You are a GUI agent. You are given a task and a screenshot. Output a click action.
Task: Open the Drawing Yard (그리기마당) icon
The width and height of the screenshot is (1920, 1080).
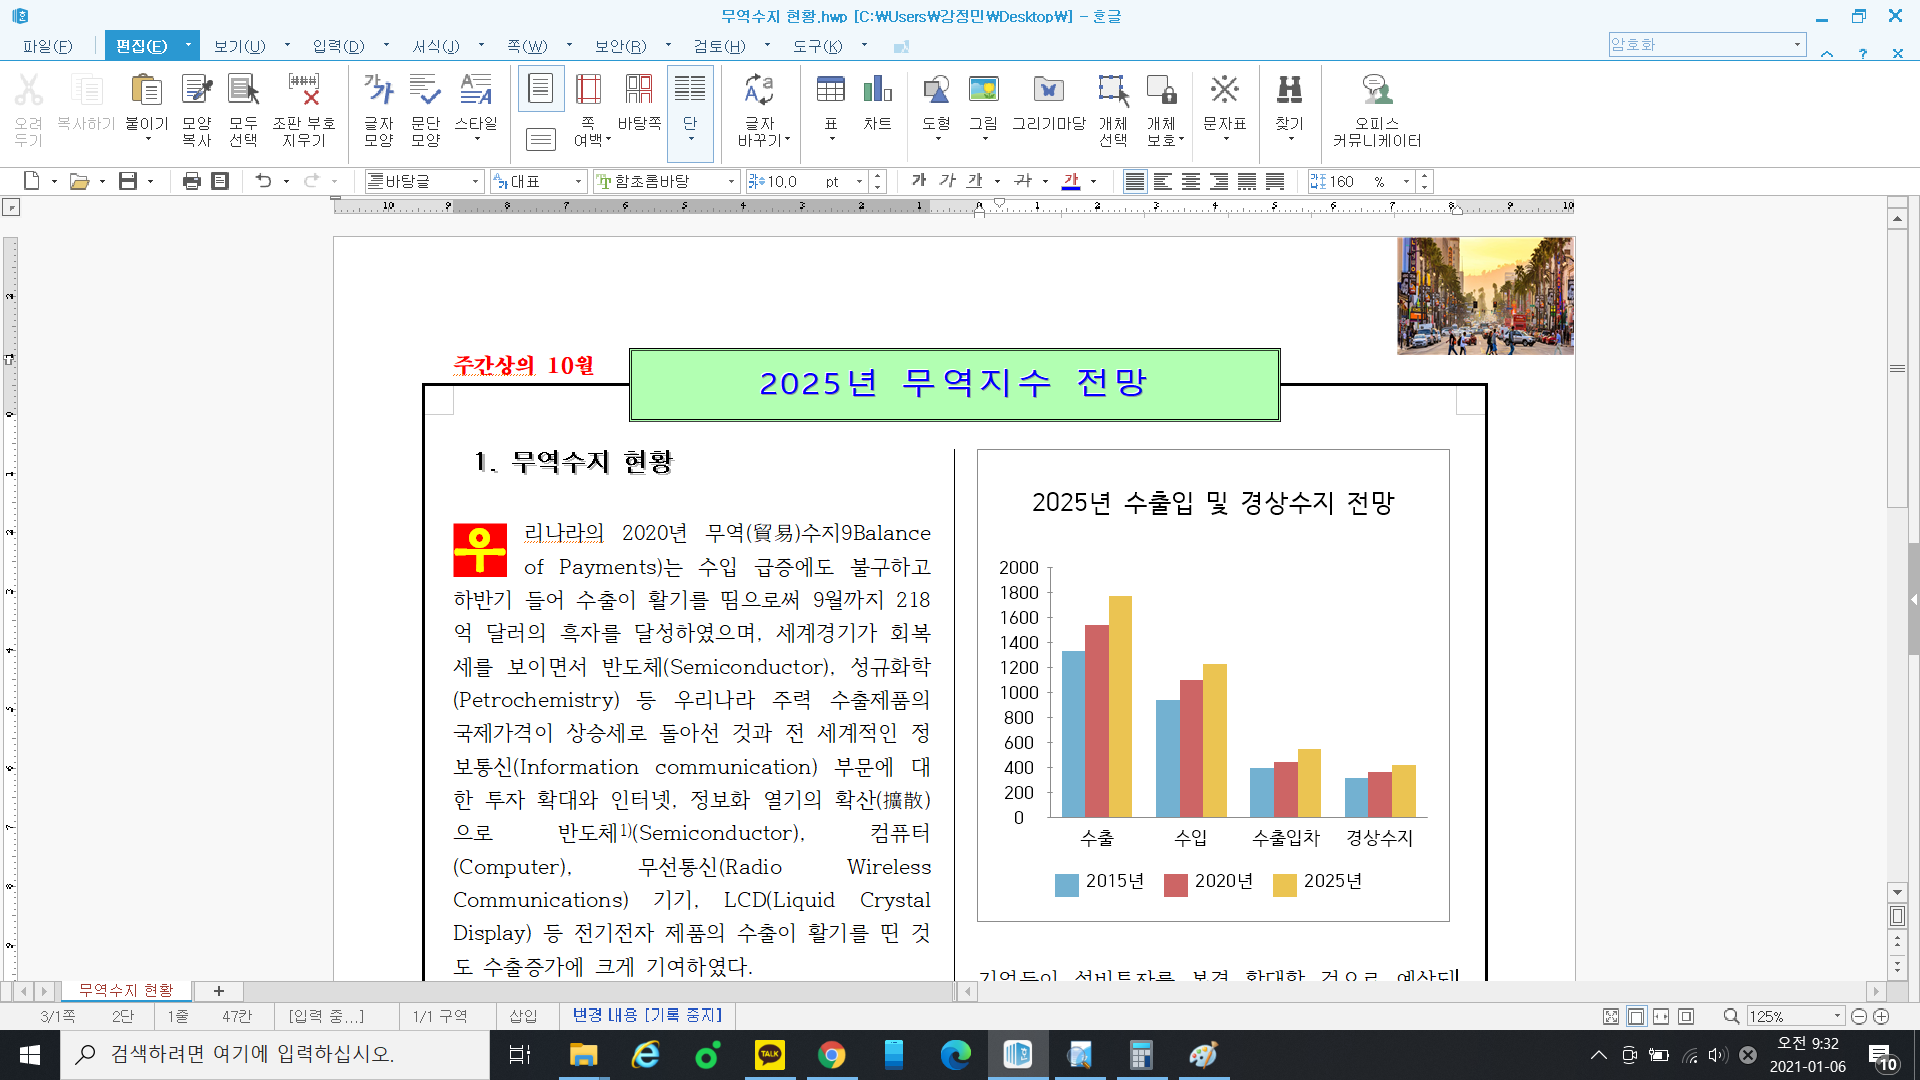1049,90
